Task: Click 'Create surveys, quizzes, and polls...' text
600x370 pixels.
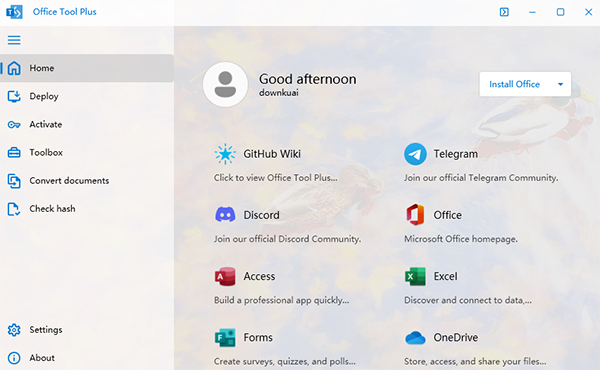Action: 285,361
